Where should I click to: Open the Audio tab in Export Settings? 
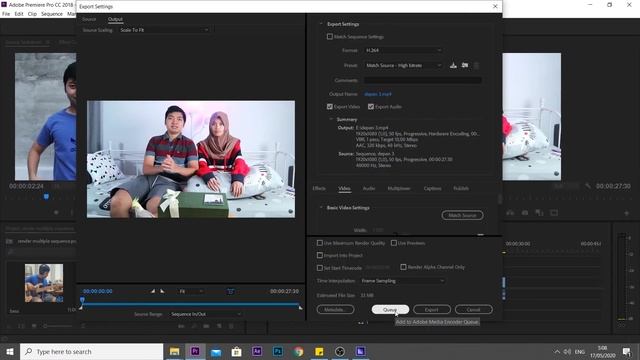tap(369, 188)
